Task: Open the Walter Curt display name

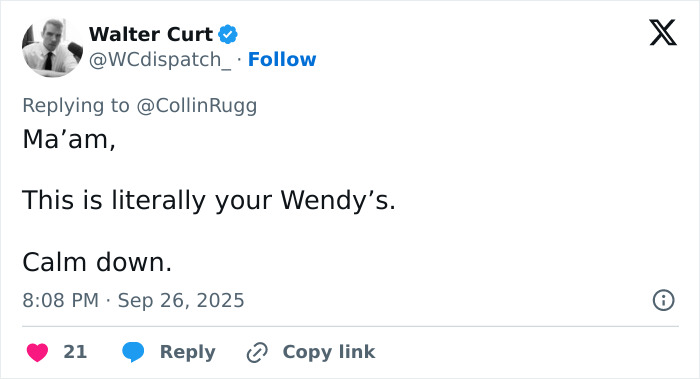Action: (151, 34)
